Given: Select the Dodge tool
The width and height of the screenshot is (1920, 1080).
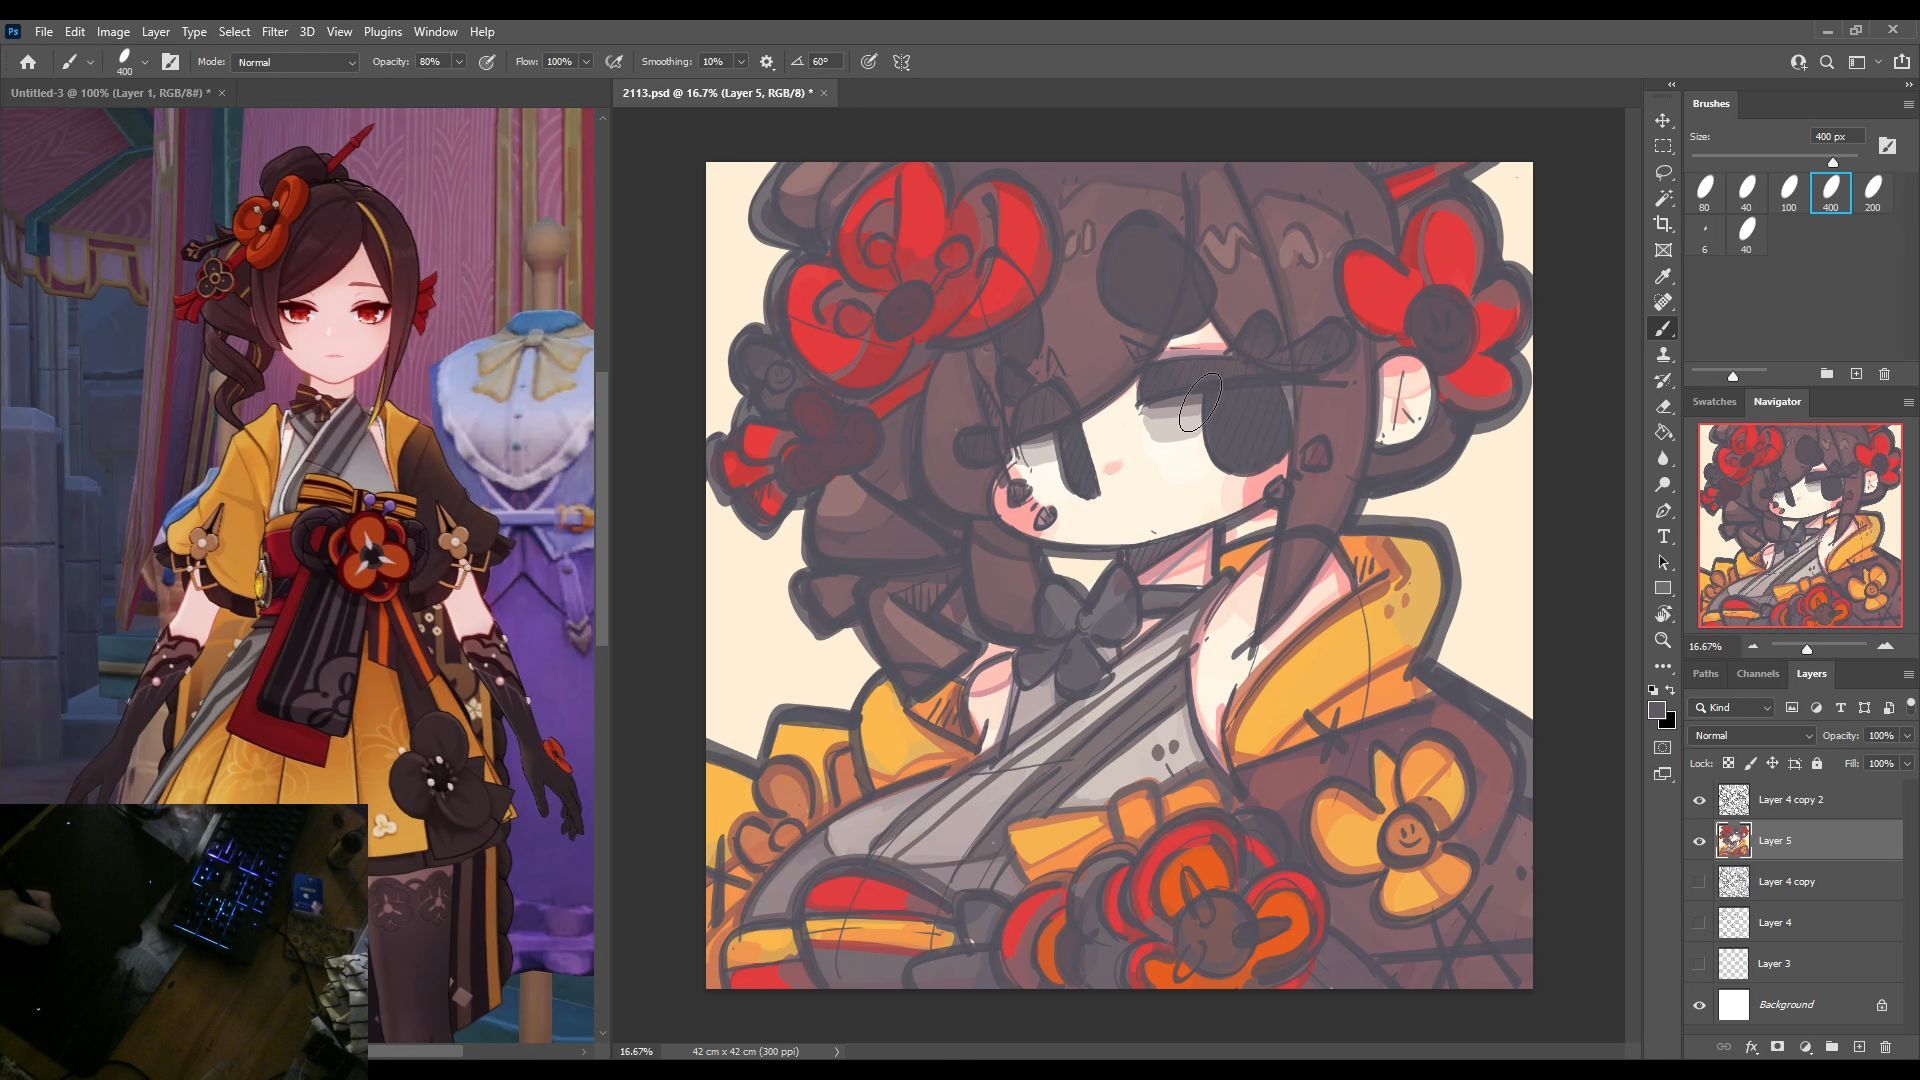Looking at the screenshot, I should [1663, 484].
